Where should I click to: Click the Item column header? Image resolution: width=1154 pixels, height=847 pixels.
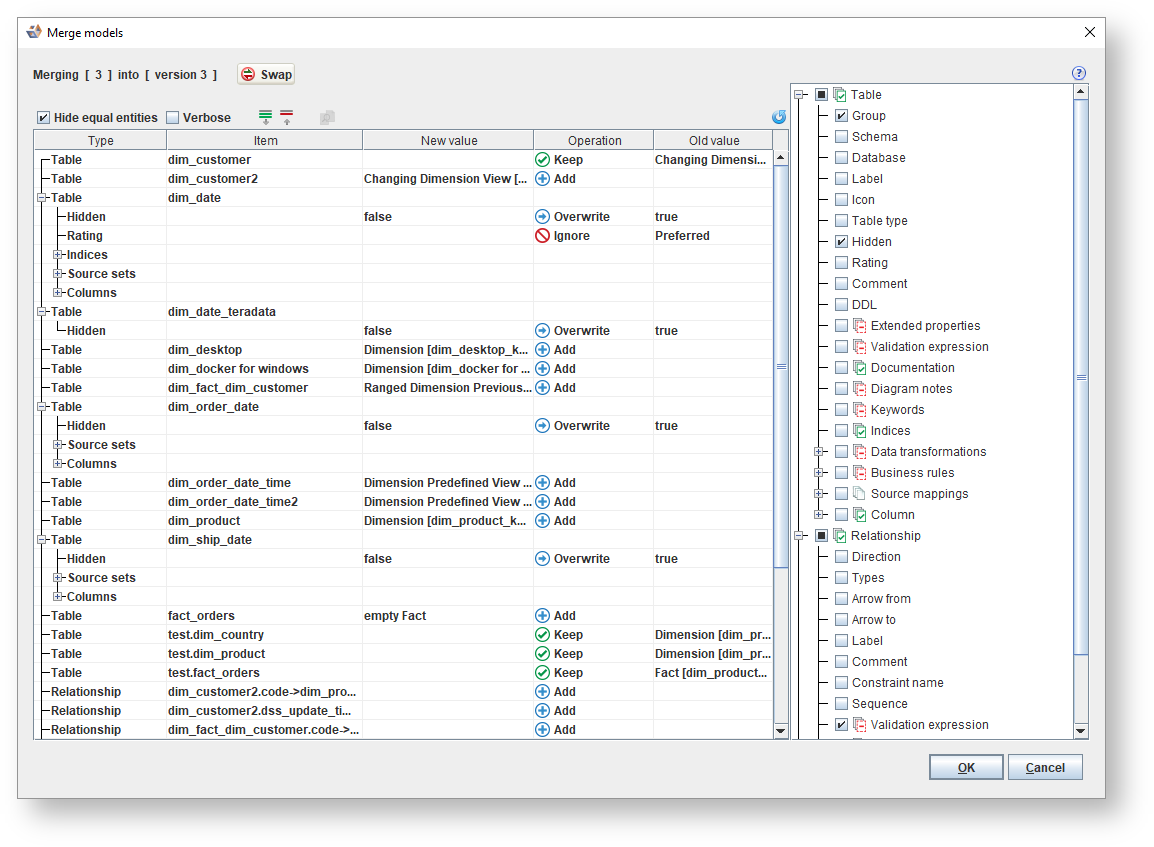point(265,141)
